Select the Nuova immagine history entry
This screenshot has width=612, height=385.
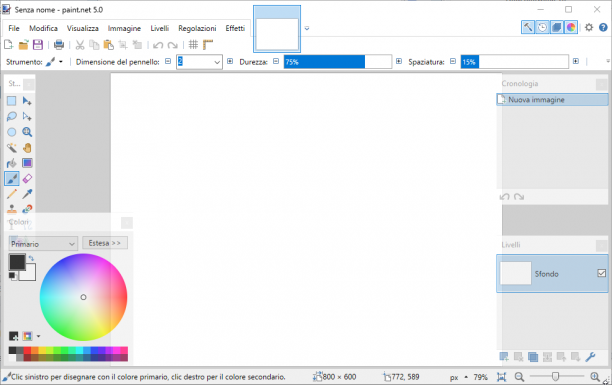[552, 100]
